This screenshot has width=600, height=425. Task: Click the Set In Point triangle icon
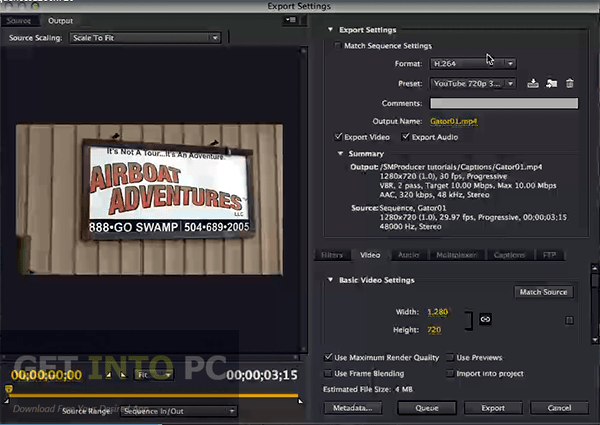(108, 375)
